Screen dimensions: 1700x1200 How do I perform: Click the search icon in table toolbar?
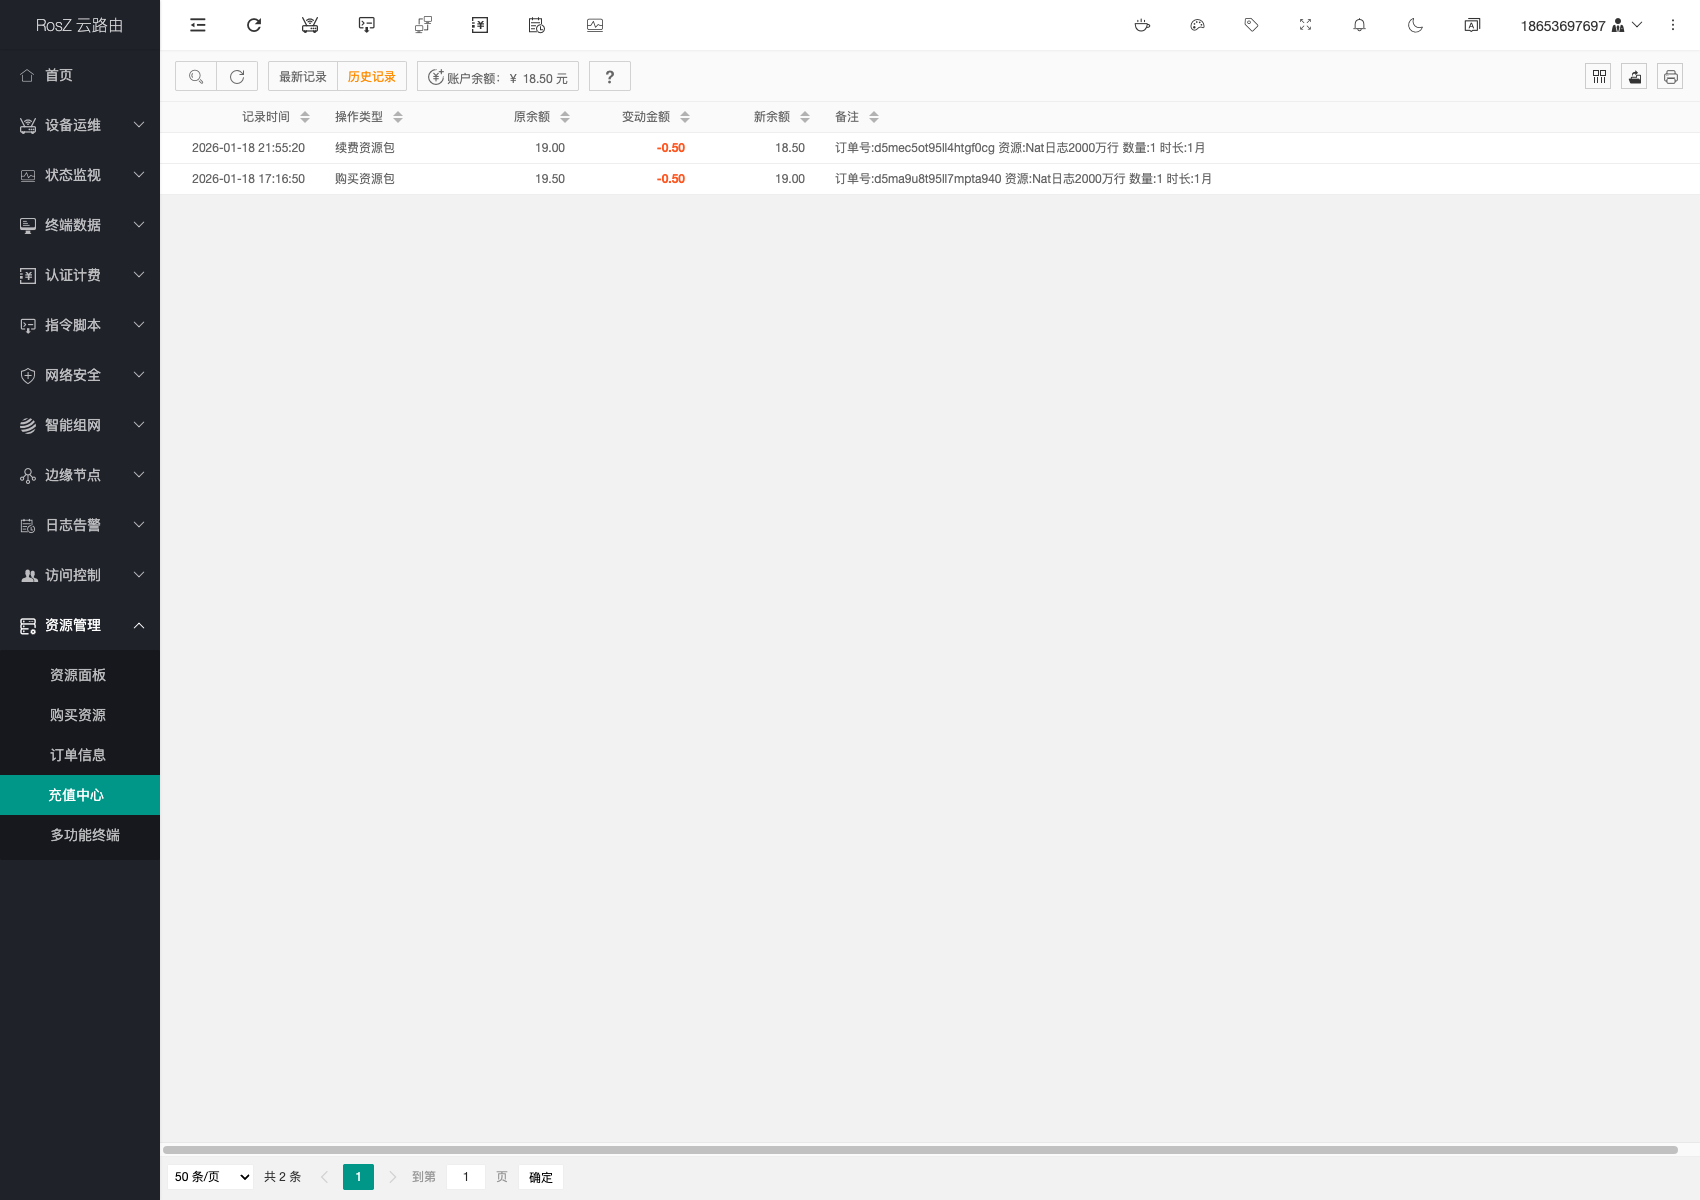coord(196,77)
